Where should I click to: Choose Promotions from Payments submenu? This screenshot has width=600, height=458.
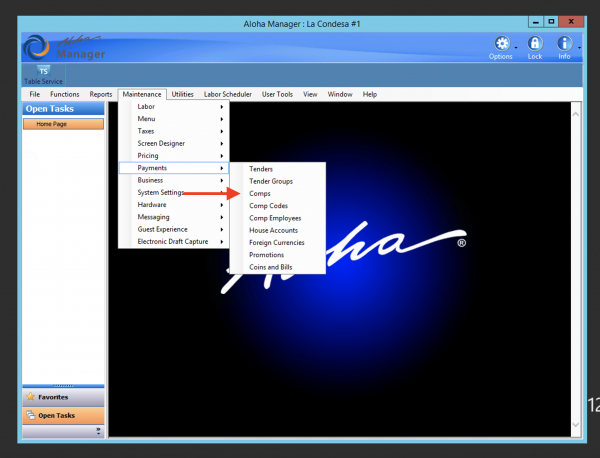click(x=278, y=254)
